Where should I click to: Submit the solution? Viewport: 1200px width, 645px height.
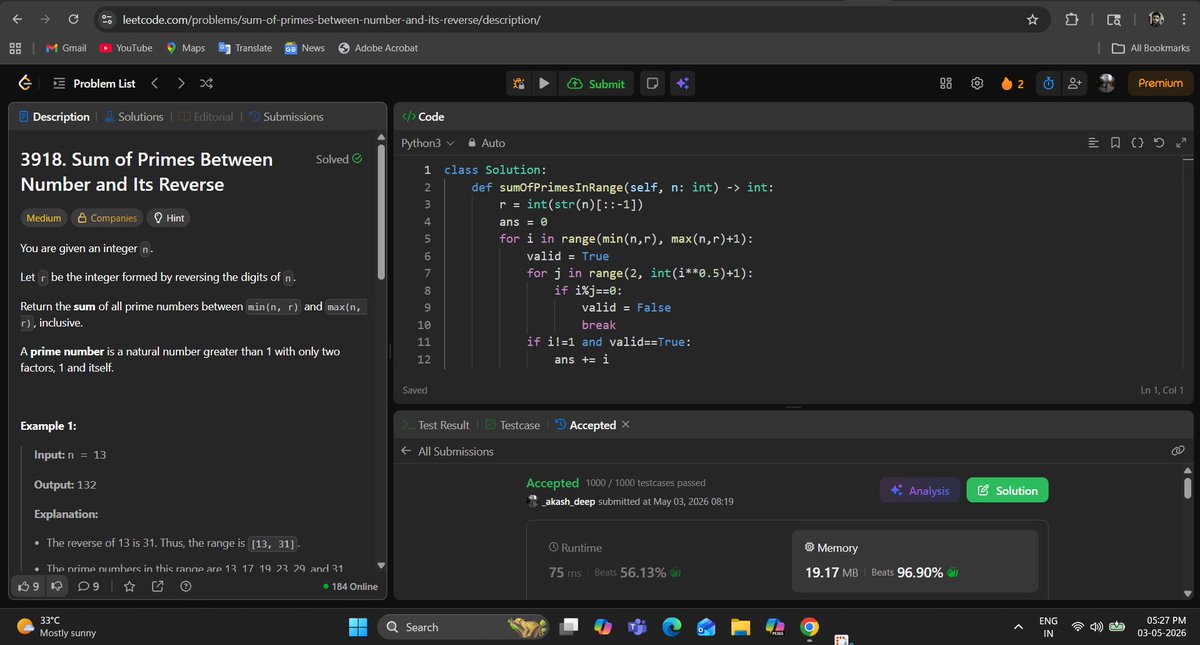(596, 84)
